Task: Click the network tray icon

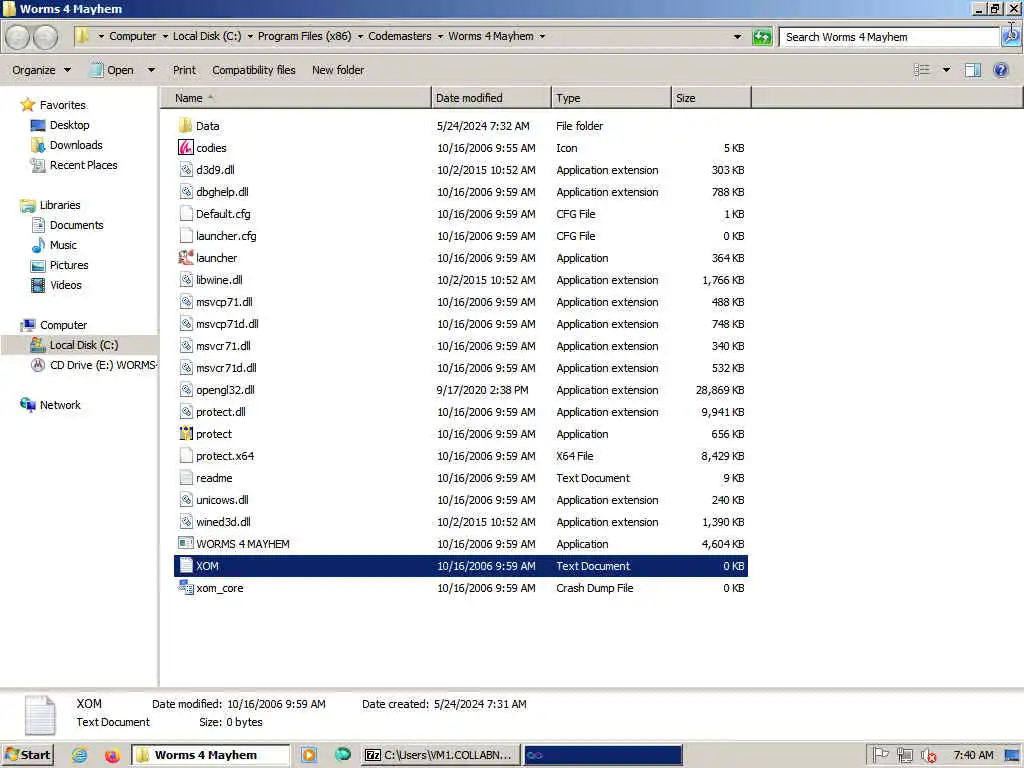Action: coord(904,756)
